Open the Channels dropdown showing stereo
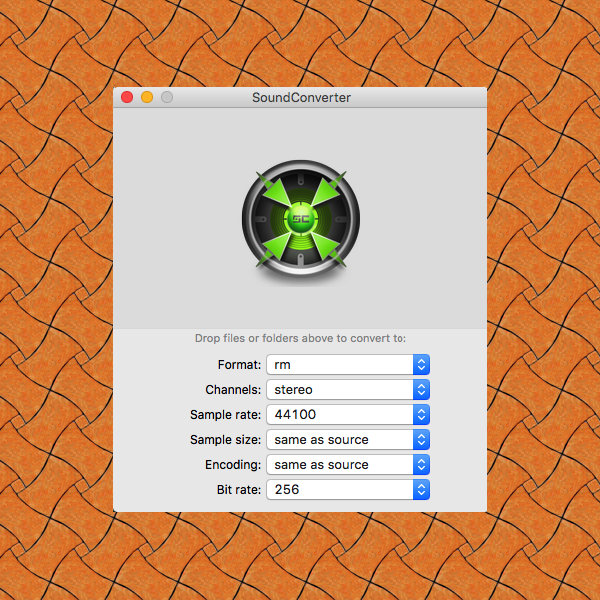 (348, 390)
